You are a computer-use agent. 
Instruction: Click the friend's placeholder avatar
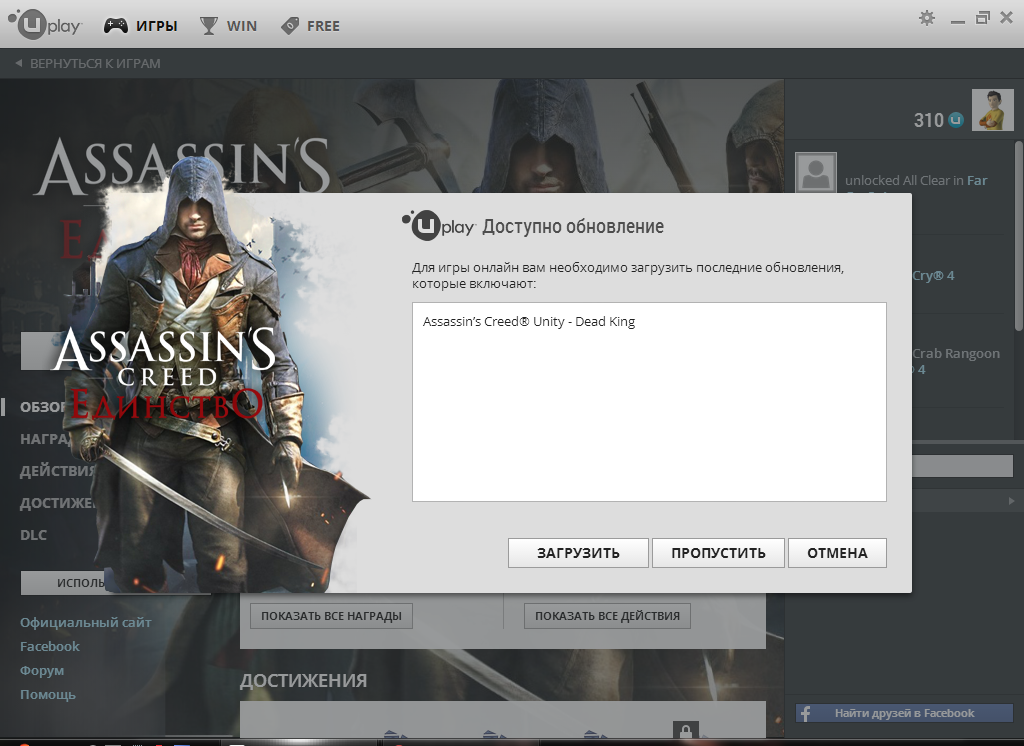click(816, 172)
